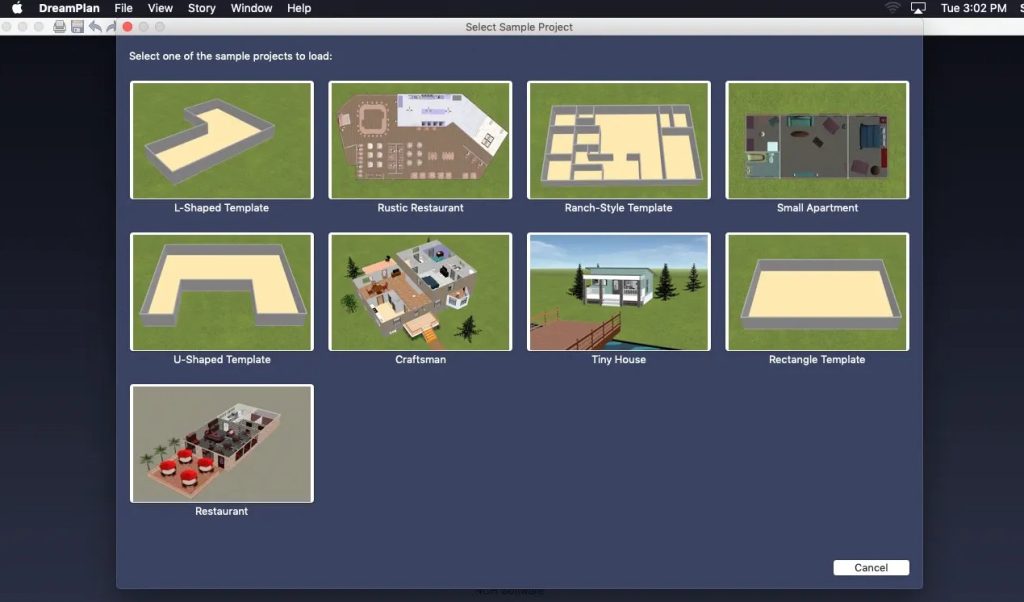The image size is (1024, 602).
Task: Open the Craftsman sample project
Action: (x=419, y=291)
